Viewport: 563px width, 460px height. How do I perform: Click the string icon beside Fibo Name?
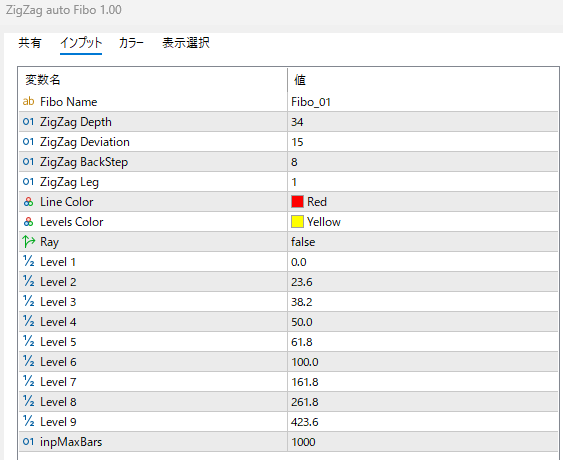coord(28,102)
